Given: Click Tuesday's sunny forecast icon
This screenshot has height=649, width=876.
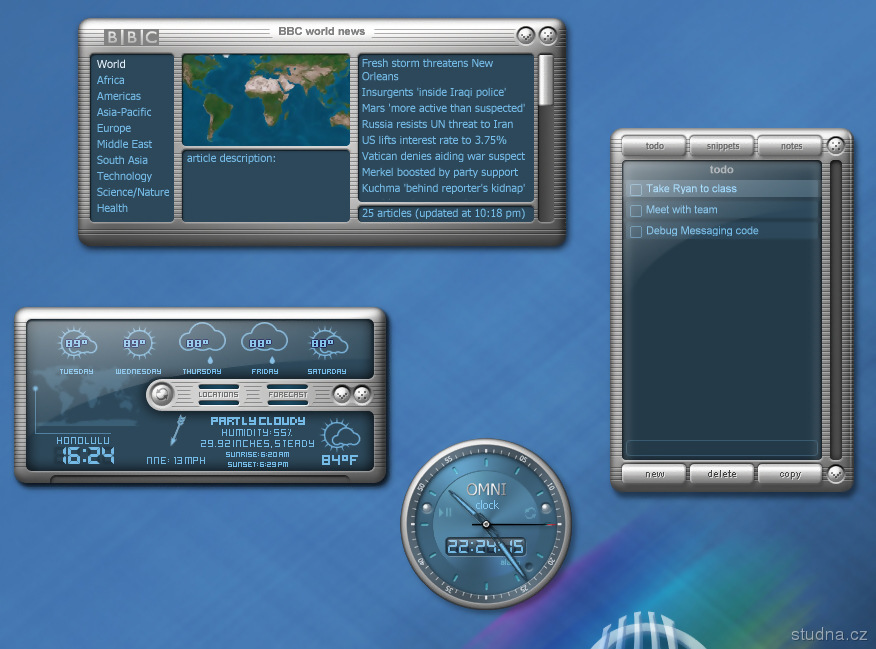Looking at the screenshot, I should pyautogui.click(x=76, y=344).
